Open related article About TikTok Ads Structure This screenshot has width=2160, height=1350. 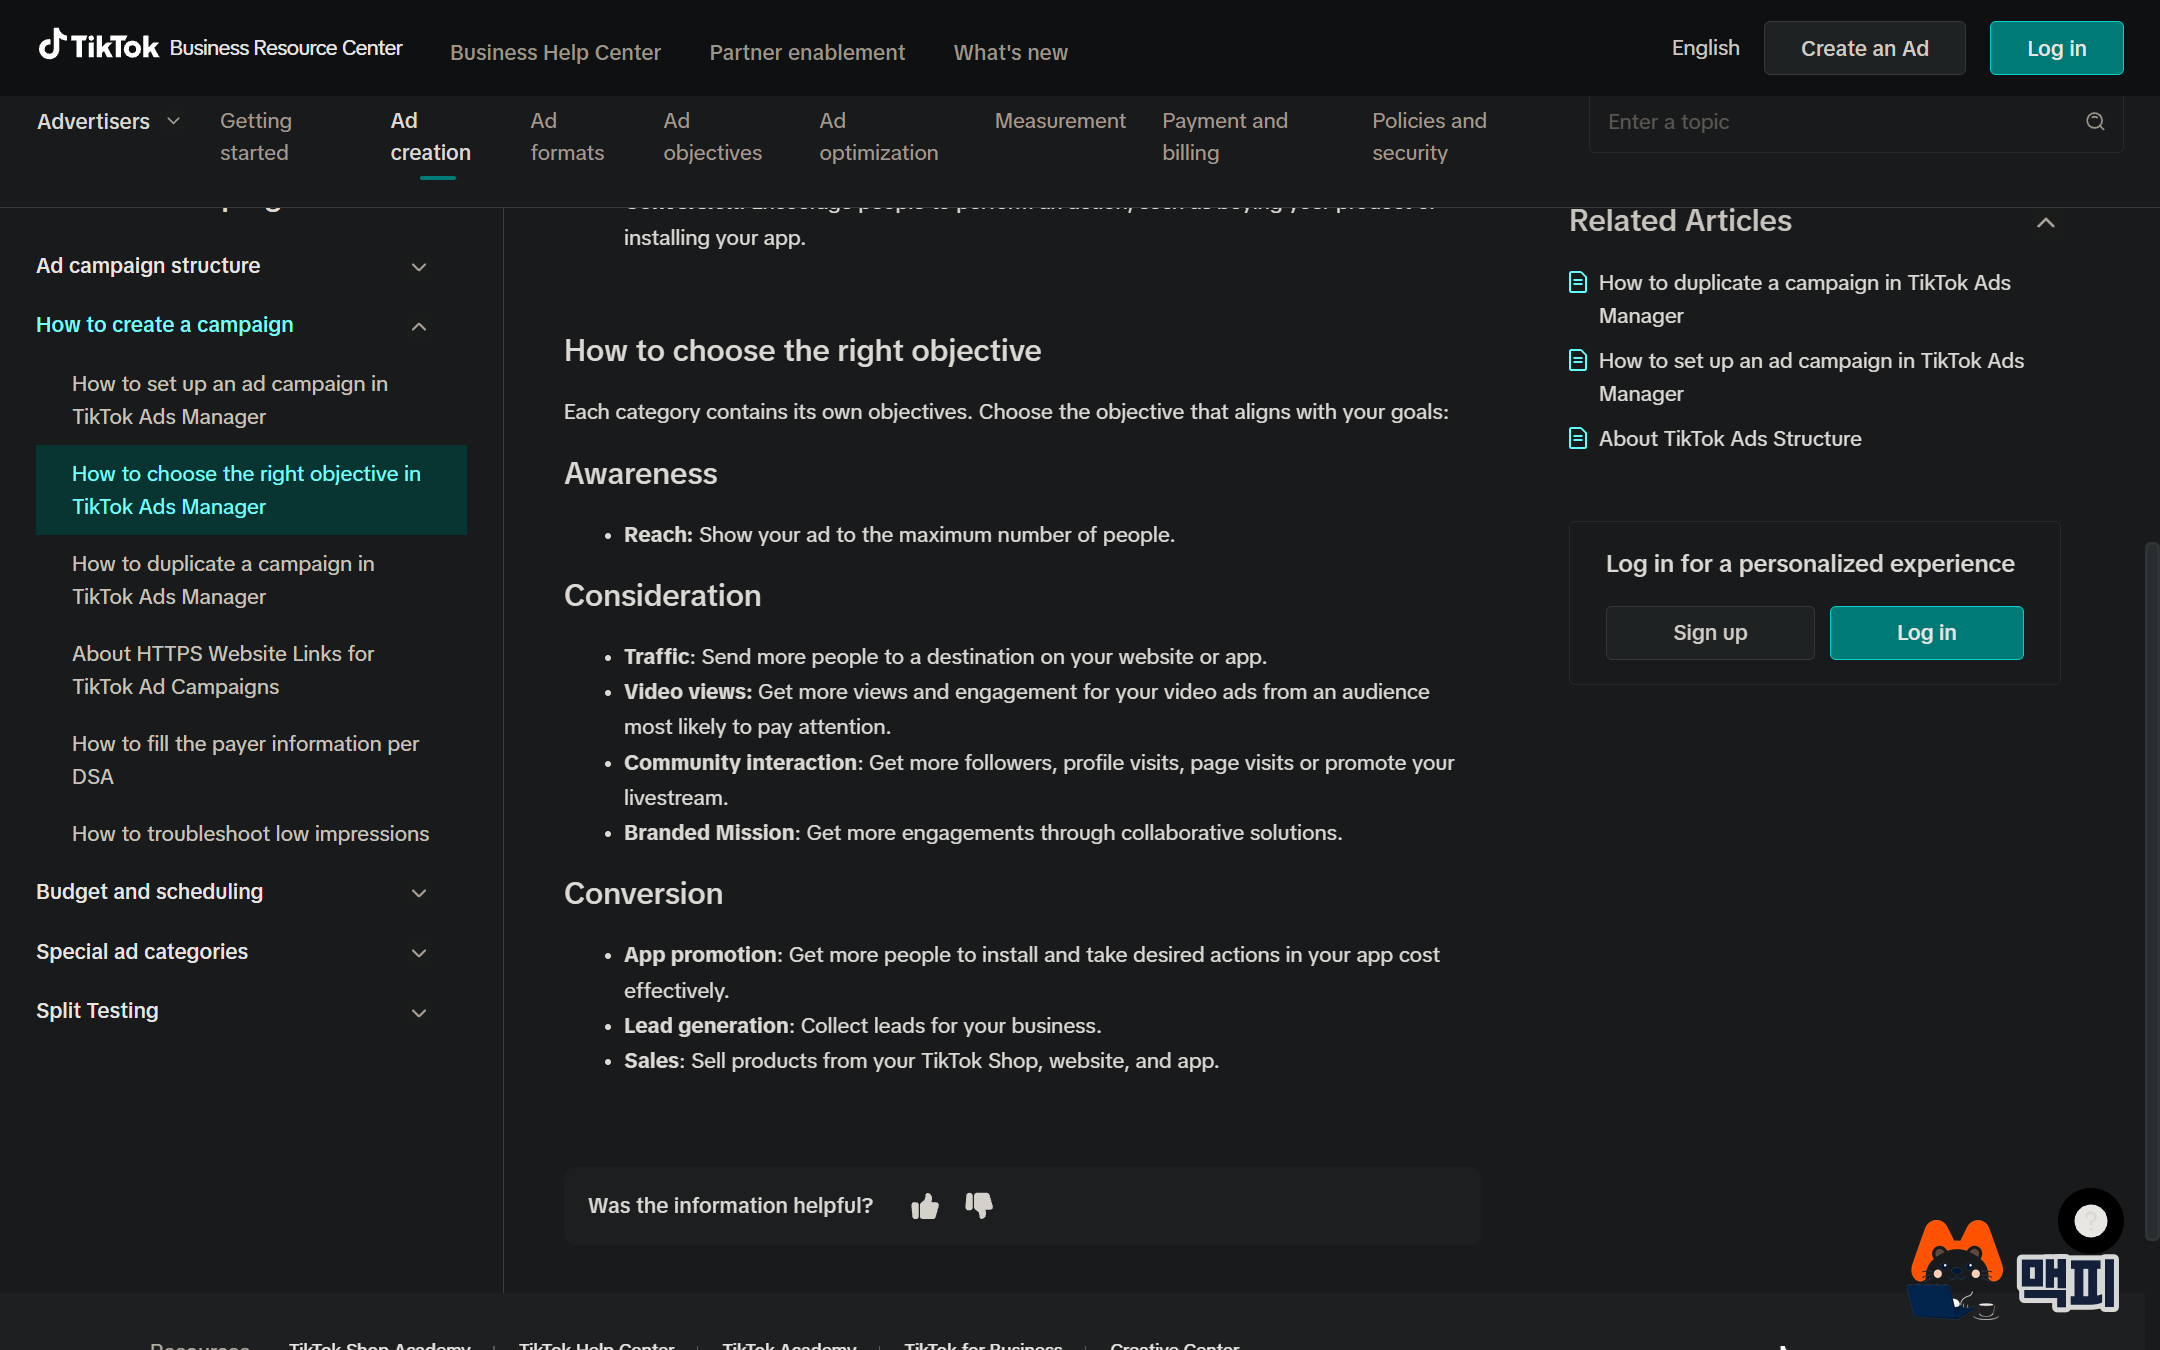click(1729, 439)
